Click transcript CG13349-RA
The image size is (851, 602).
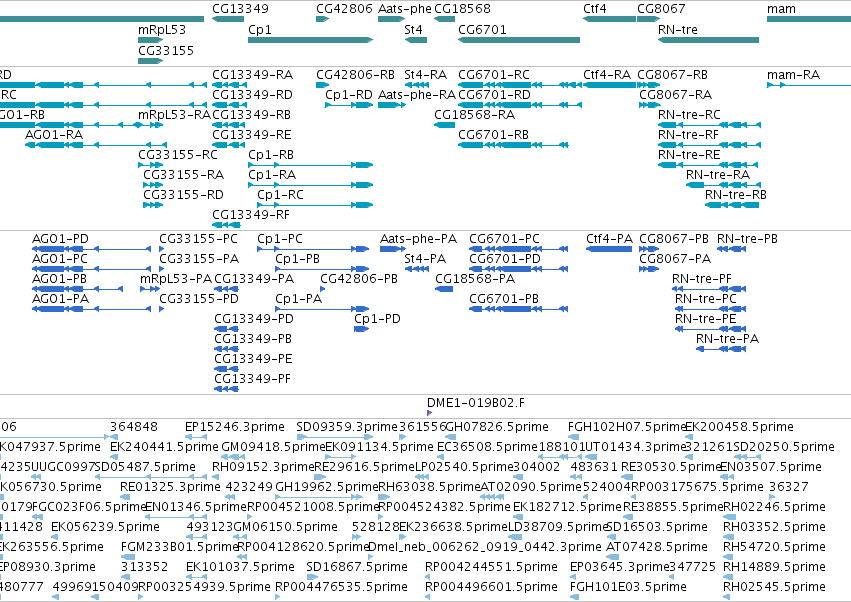point(252,74)
